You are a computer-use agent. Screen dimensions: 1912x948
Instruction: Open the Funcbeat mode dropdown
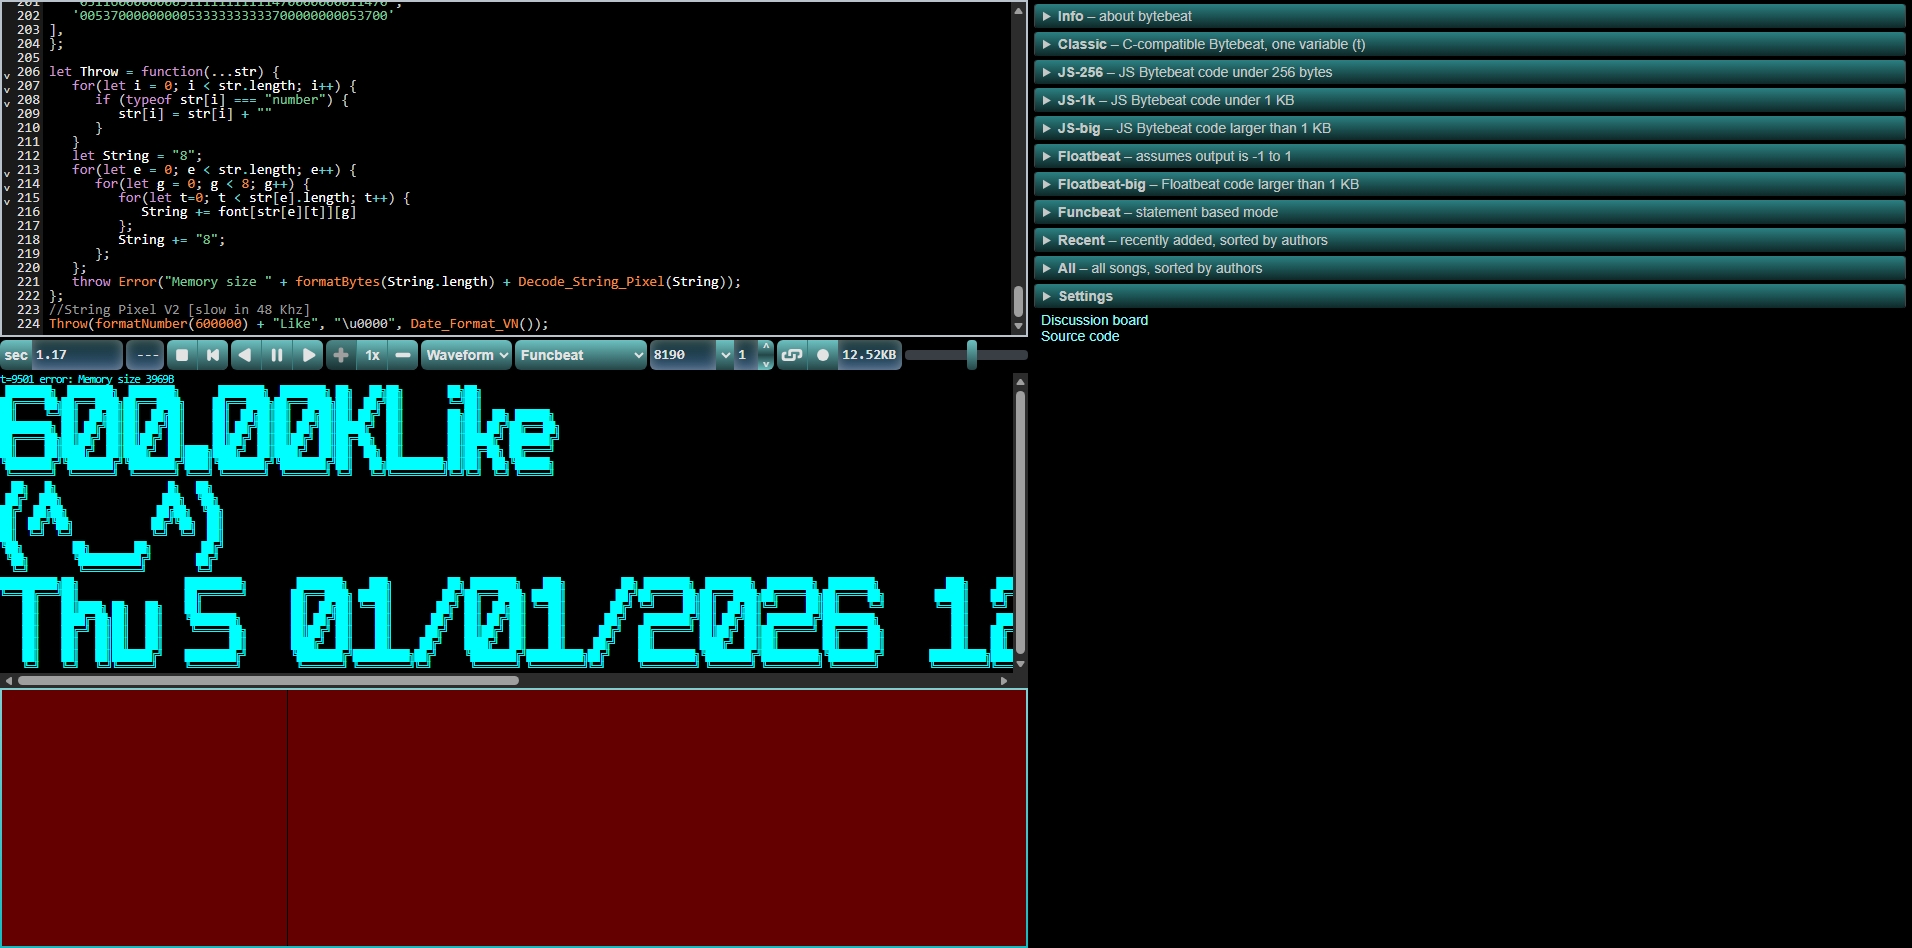point(581,355)
